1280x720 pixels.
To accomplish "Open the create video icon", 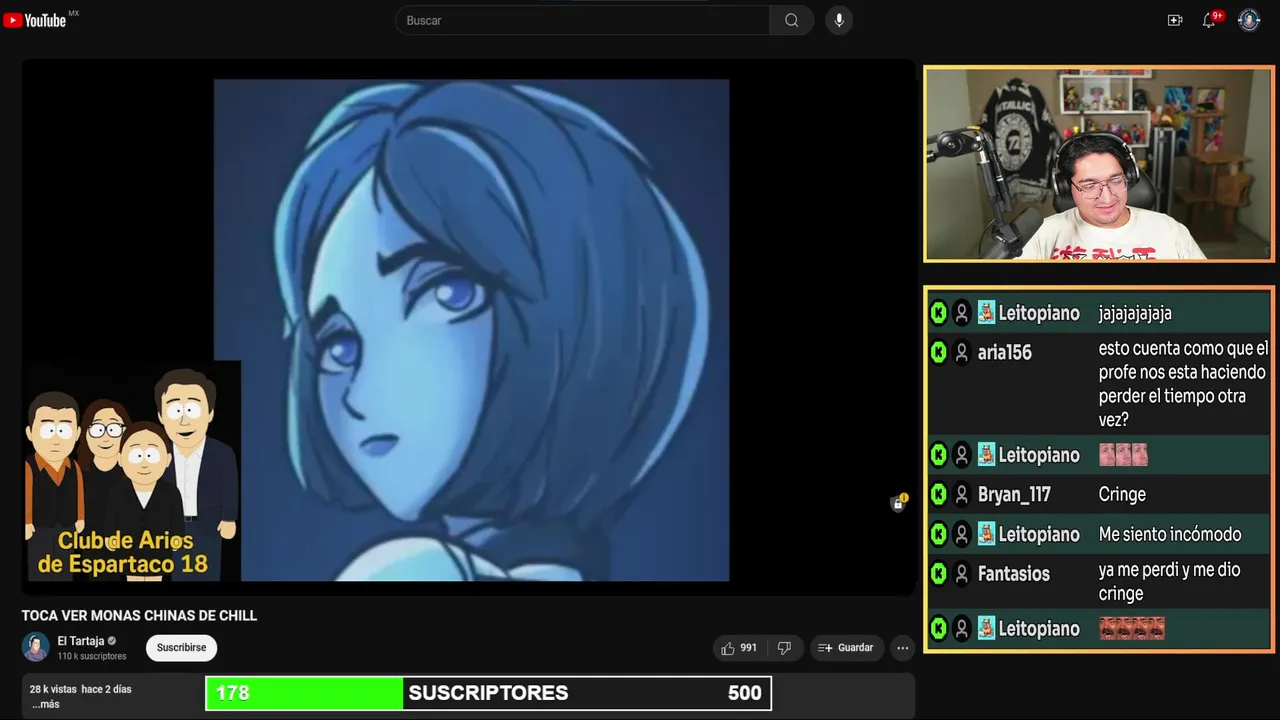I will [1175, 20].
